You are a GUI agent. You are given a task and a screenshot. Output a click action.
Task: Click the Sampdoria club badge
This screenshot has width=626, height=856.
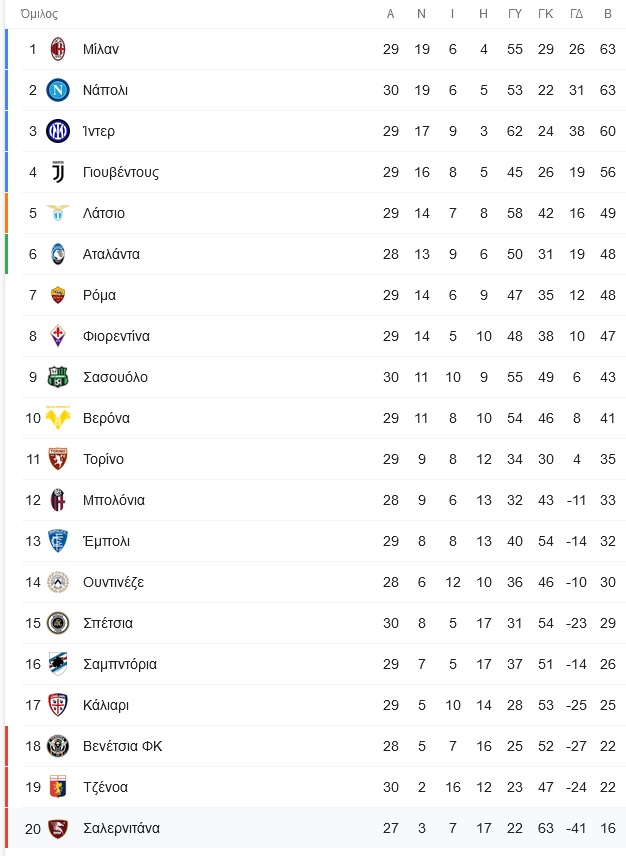(x=58, y=664)
